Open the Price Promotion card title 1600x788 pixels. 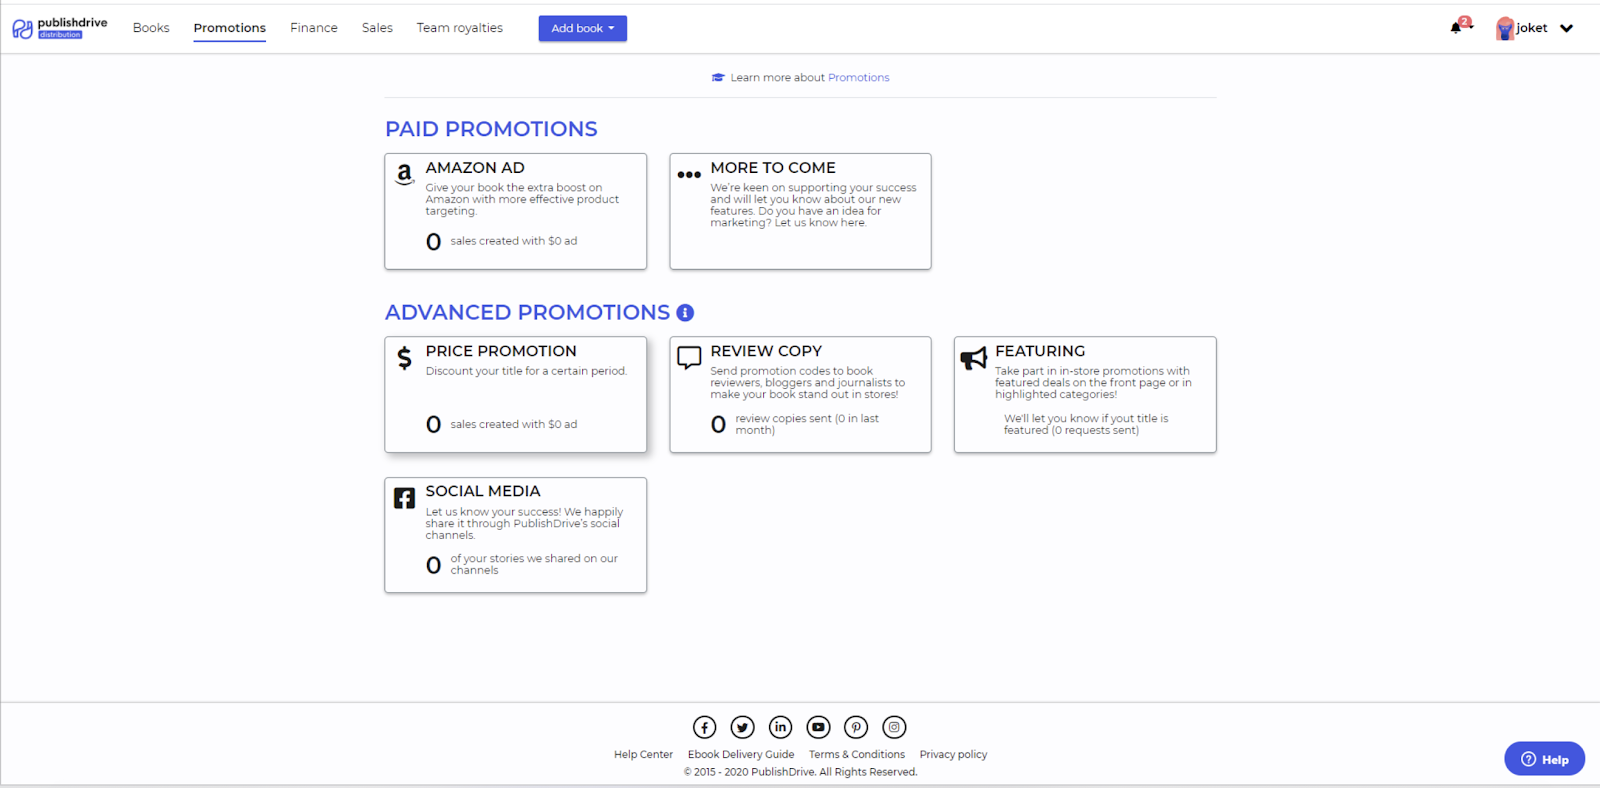[x=501, y=351]
